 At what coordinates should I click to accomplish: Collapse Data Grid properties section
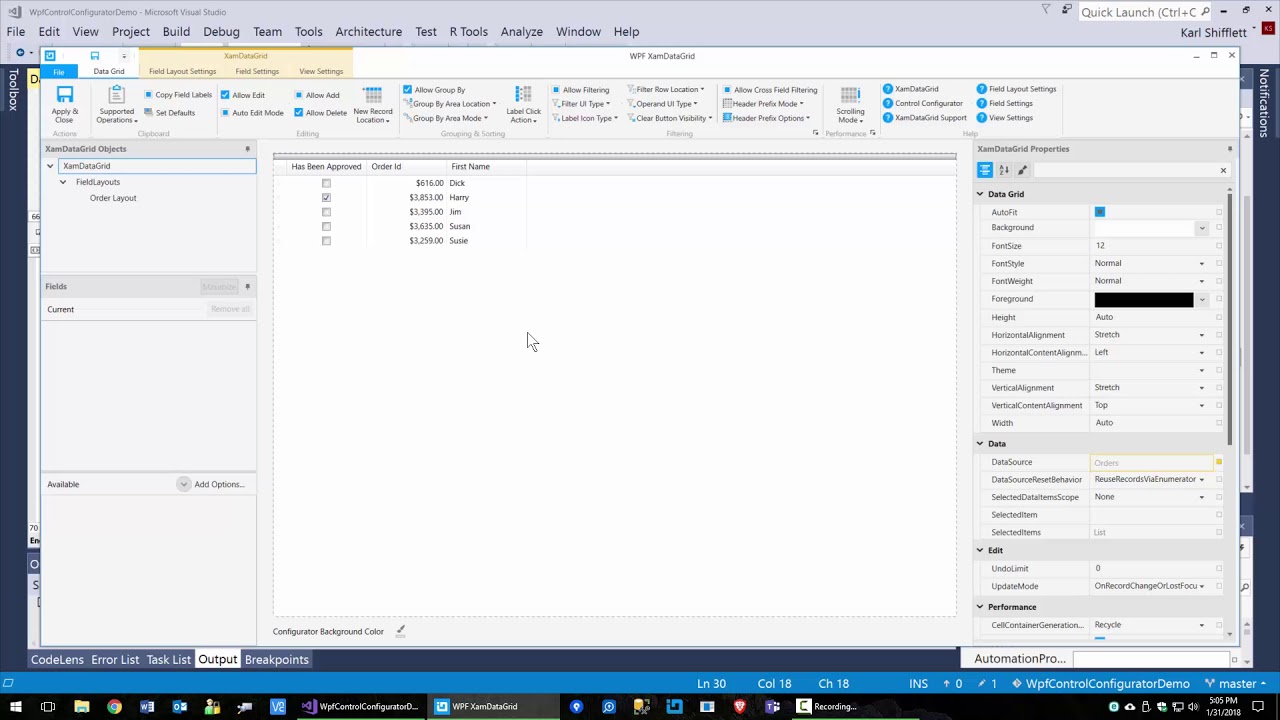click(x=980, y=194)
